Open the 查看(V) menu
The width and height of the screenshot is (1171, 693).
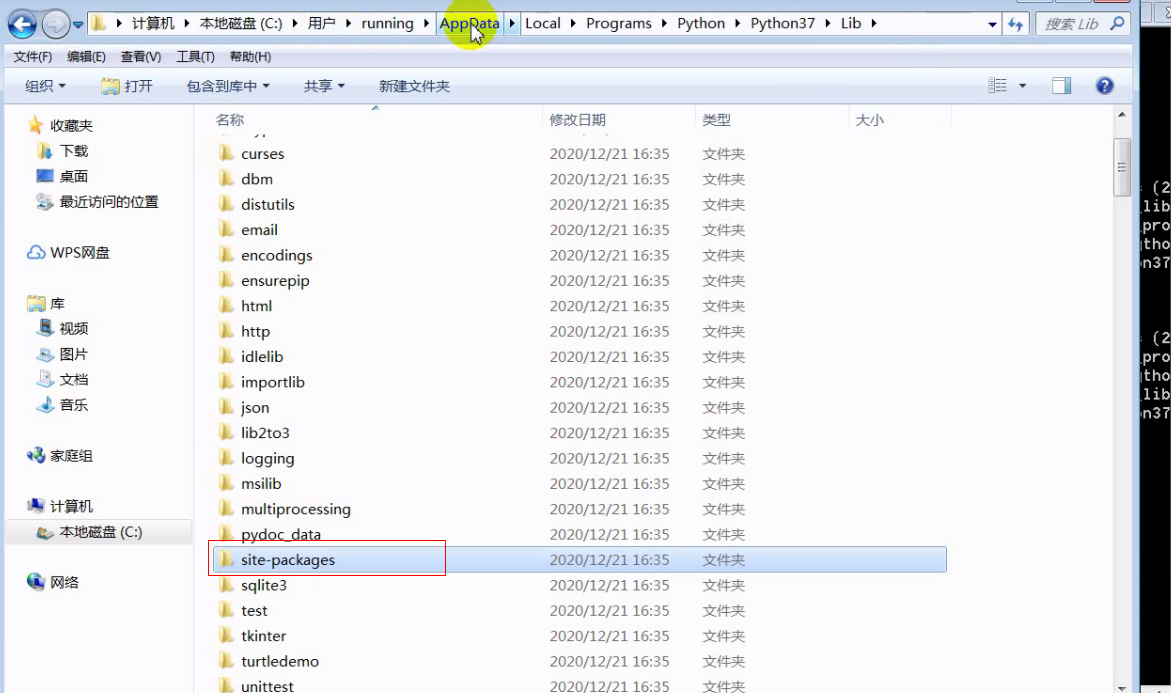[140, 57]
